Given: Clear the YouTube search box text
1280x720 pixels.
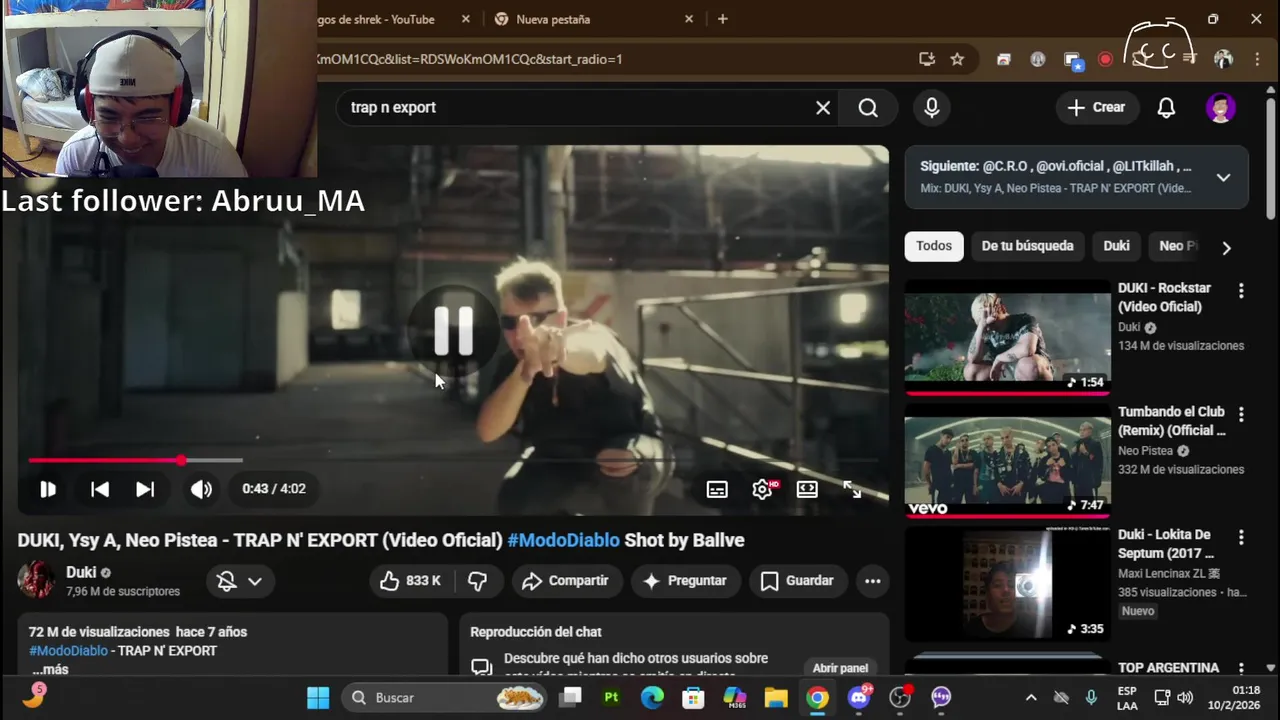Looking at the screenshot, I should tap(823, 108).
